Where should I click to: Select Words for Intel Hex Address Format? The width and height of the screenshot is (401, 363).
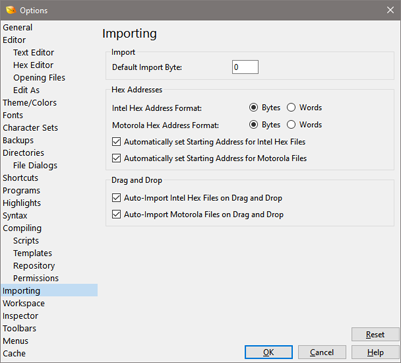291,108
